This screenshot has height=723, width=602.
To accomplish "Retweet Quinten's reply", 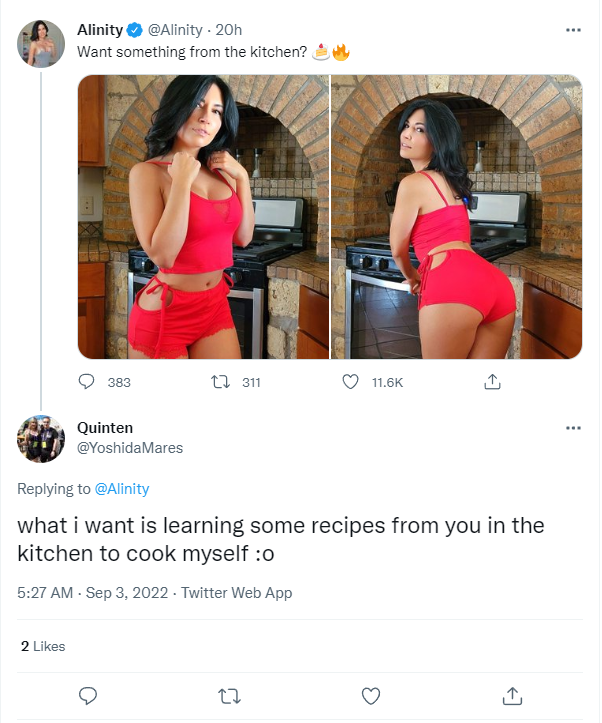I will tap(229, 696).
